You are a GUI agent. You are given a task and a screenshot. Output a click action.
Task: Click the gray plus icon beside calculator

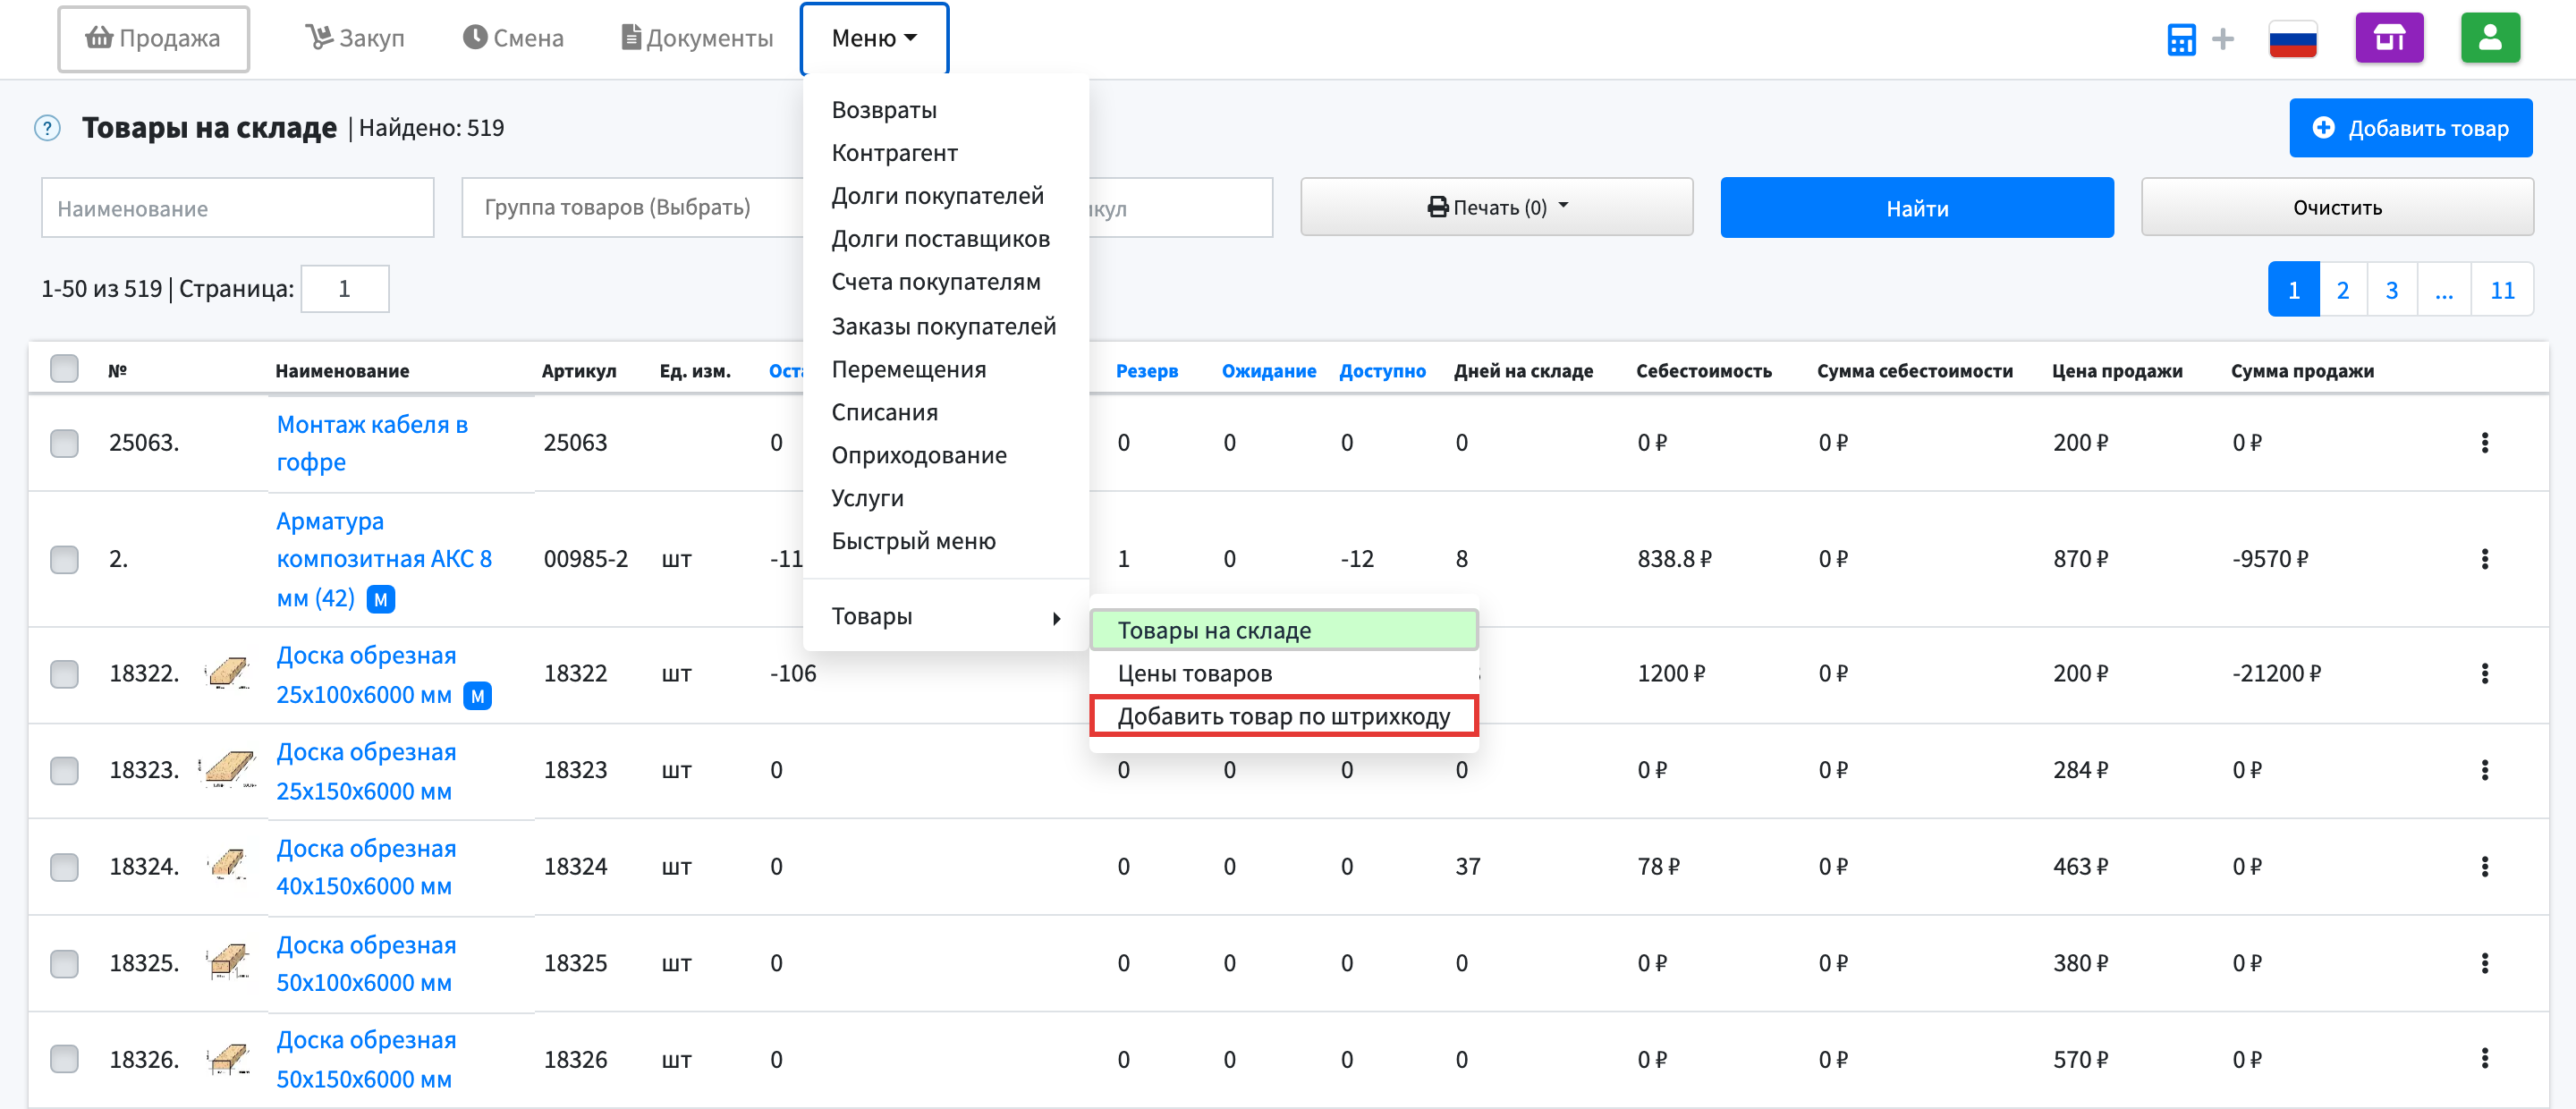pyautogui.click(x=2222, y=39)
